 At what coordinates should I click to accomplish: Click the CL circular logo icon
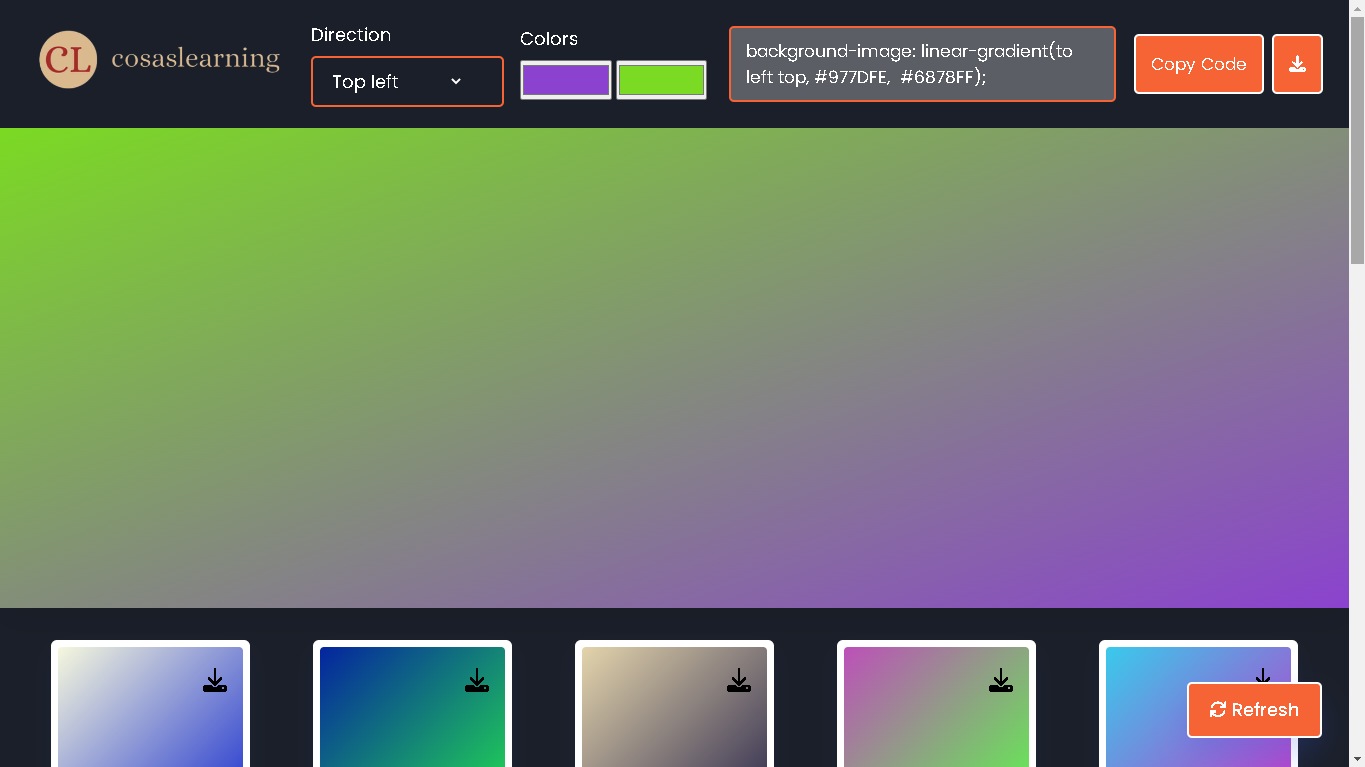tap(68, 59)
